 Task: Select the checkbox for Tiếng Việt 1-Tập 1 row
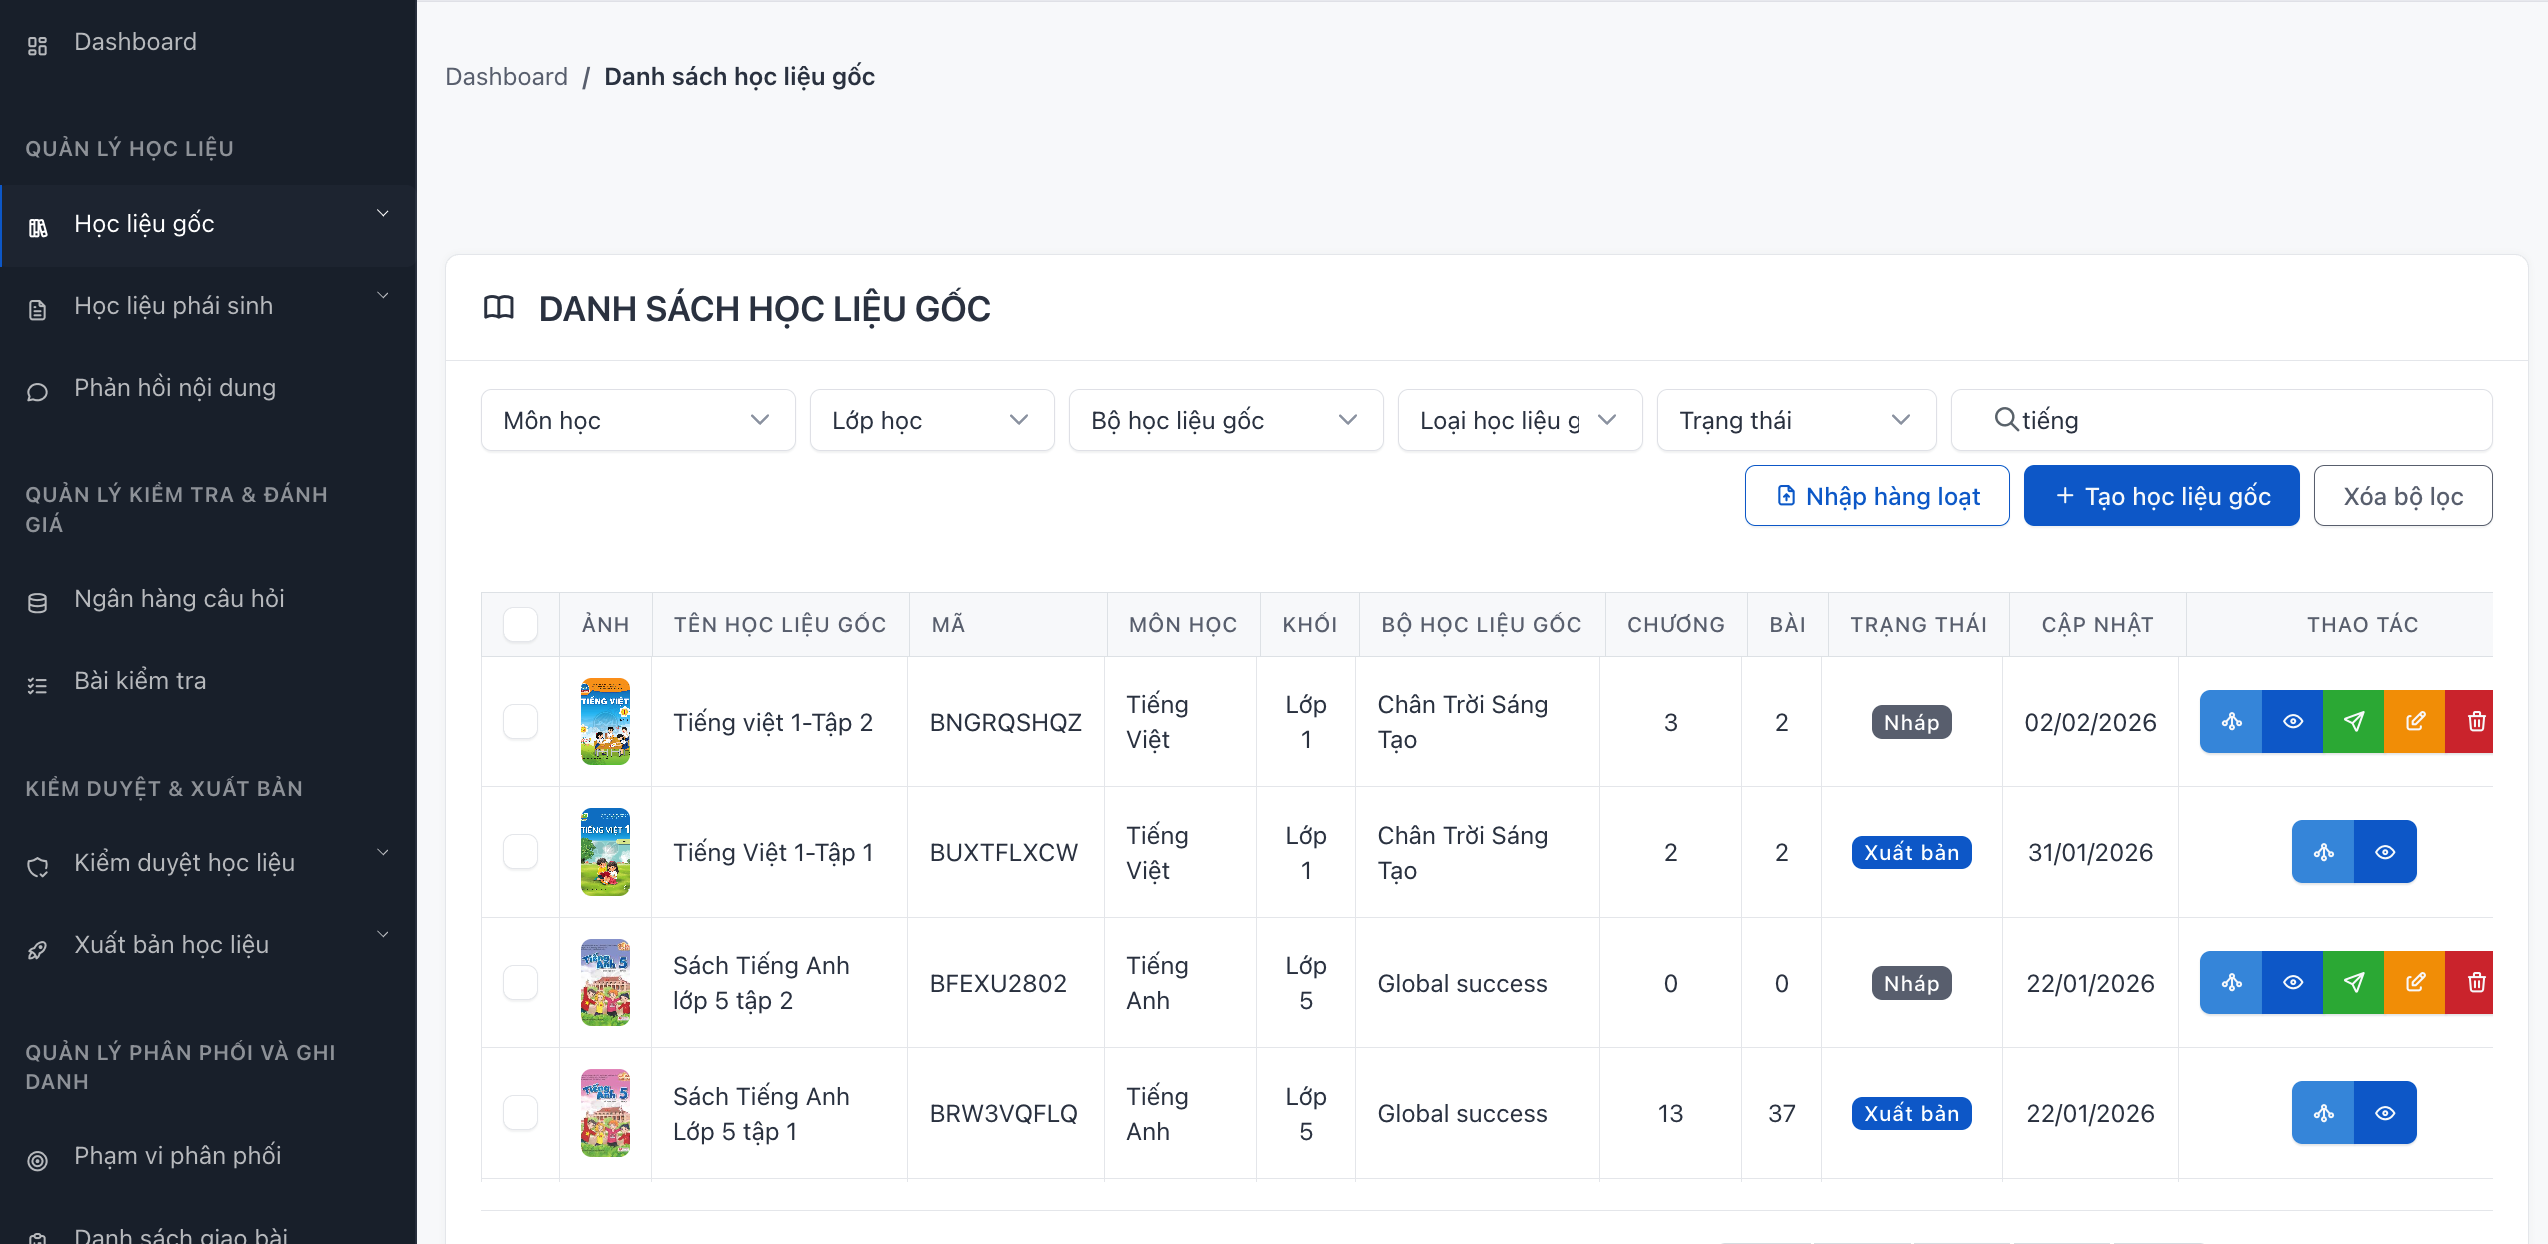[x=519, y=851]
